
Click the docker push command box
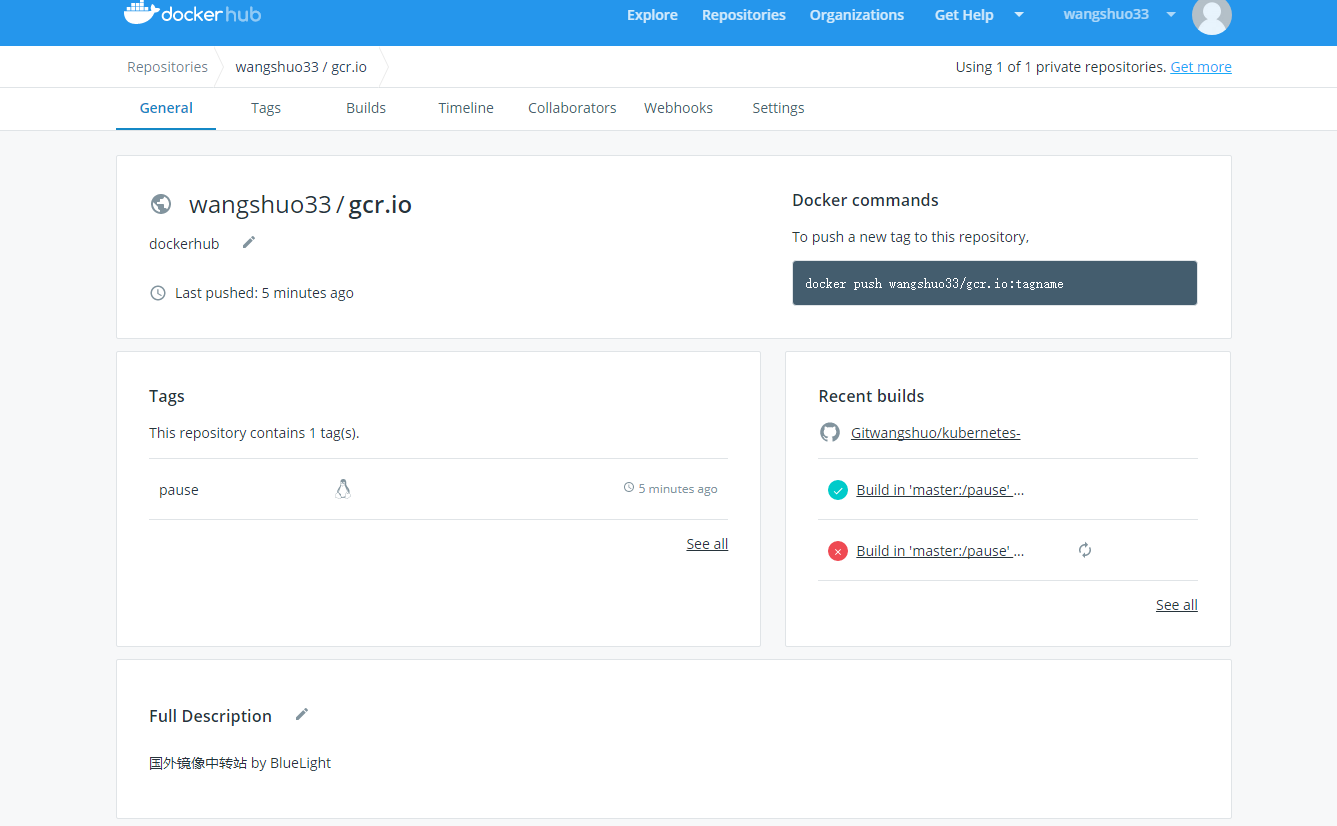(995, 283)
